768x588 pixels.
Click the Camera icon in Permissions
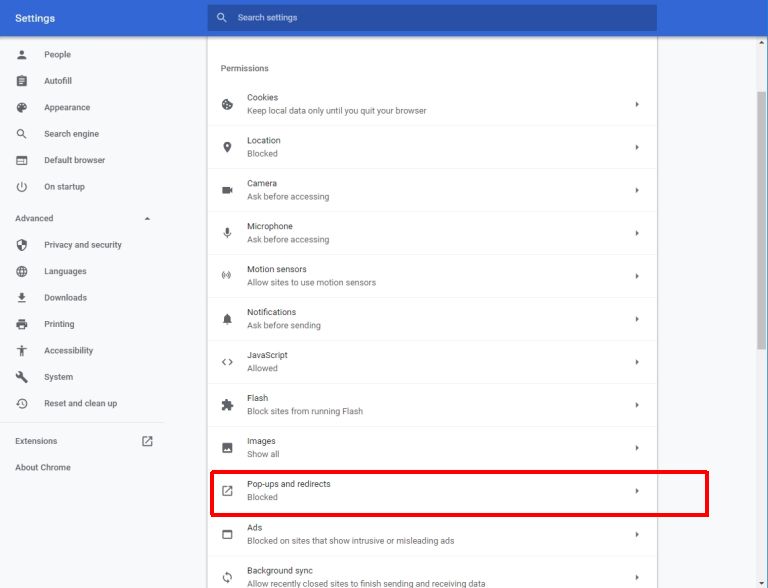227,190
